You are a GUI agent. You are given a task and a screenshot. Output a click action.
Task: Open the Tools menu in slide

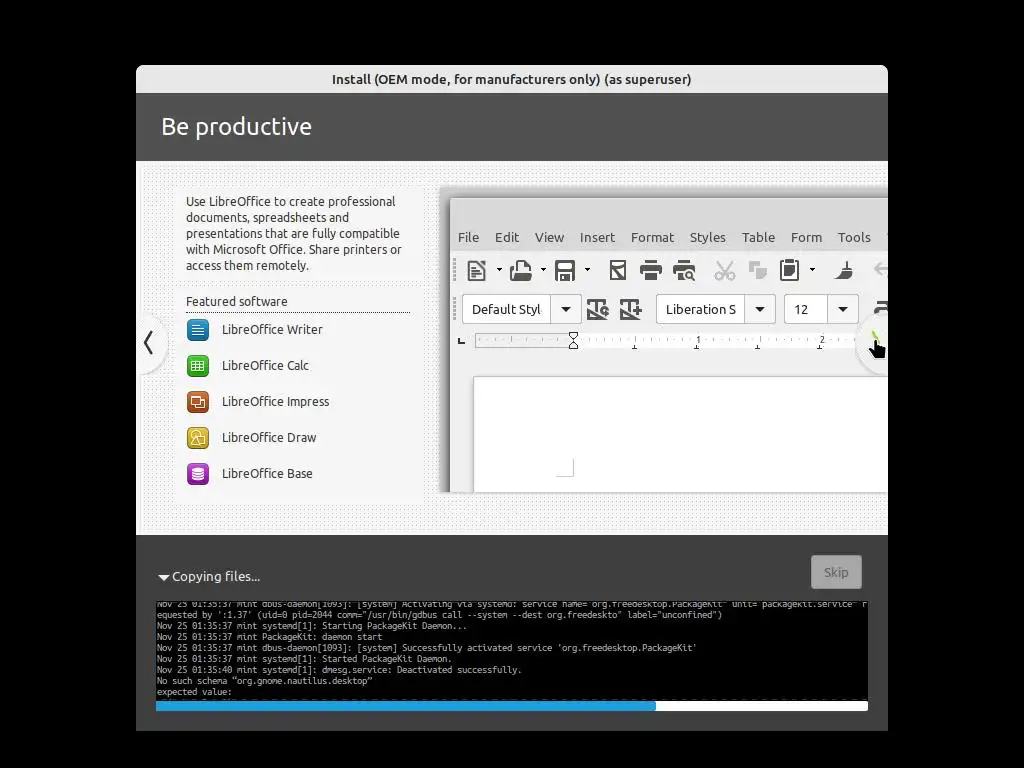(x=854, y=238)
